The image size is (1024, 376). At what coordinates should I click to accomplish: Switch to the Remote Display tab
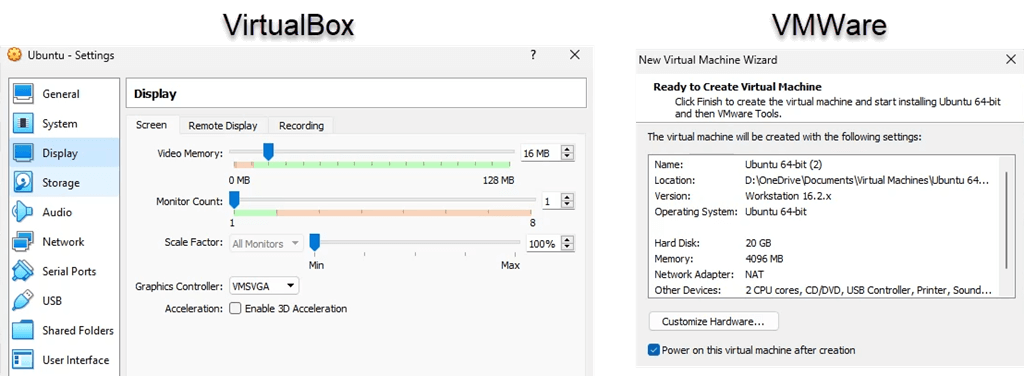point(223,125)
